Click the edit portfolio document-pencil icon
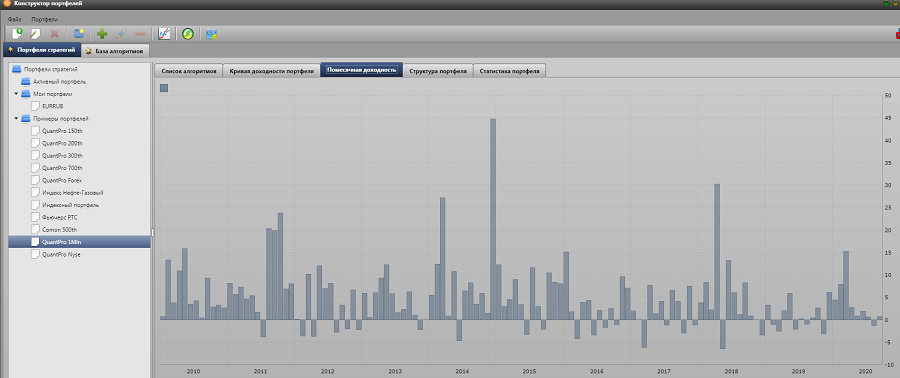This screenshot has width=900, height=378. (x=36, y=34)
